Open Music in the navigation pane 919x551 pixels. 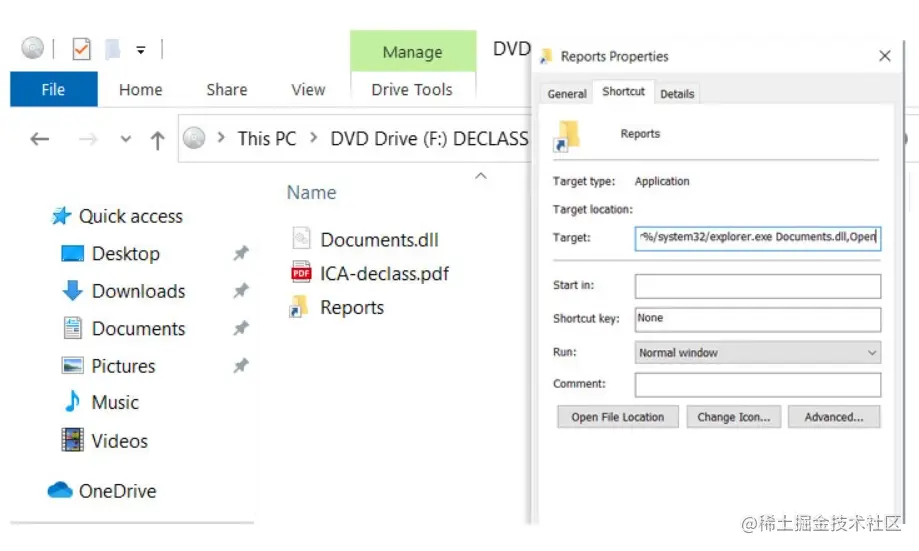pyautogui.click(x=115, y=403)
